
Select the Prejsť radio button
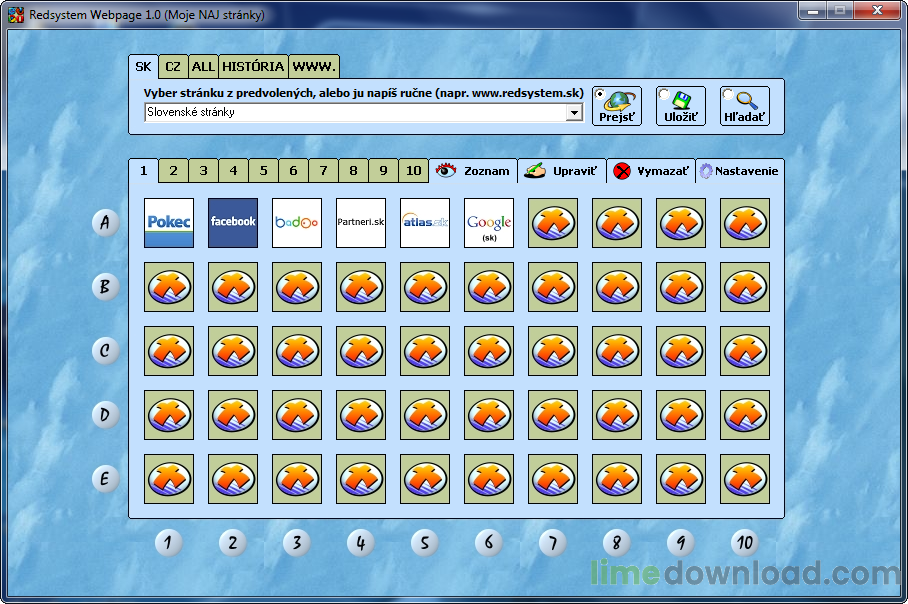[x=600, y=94]
